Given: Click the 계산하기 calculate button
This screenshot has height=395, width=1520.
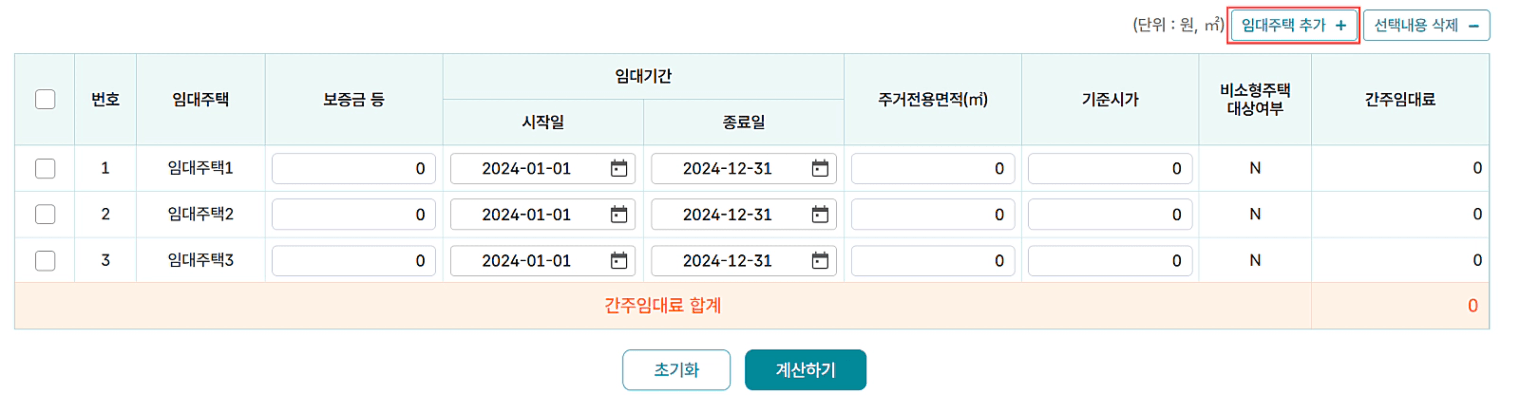Looking at the screenshot, I should point(805,370).
